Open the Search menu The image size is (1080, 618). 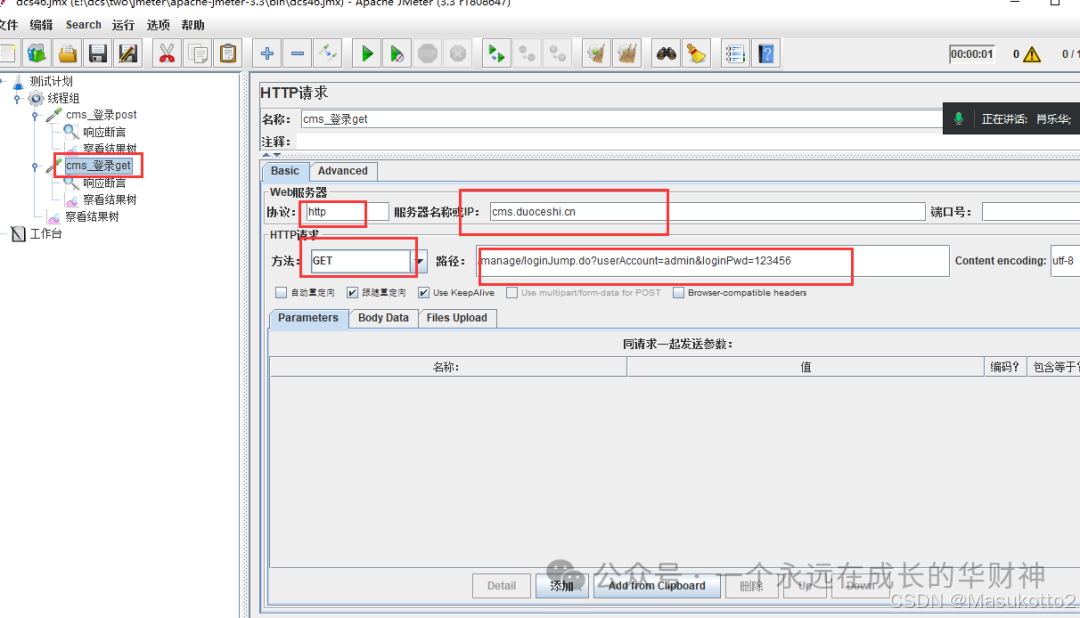83,25
